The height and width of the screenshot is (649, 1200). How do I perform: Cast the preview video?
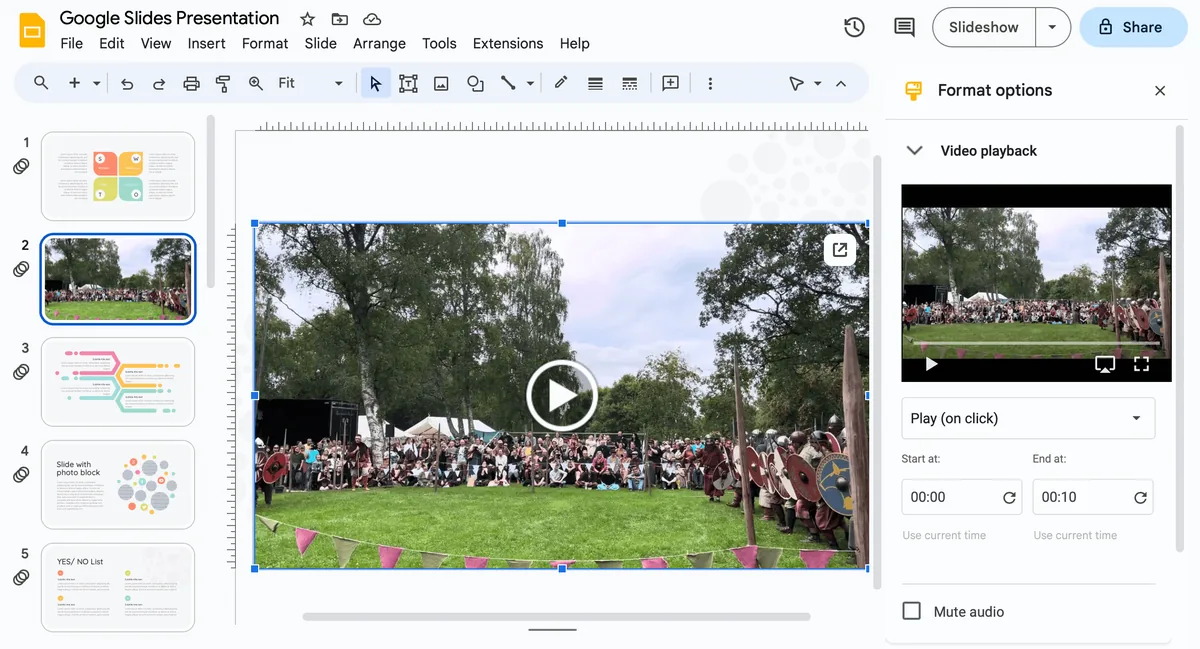coord(1105,365)
